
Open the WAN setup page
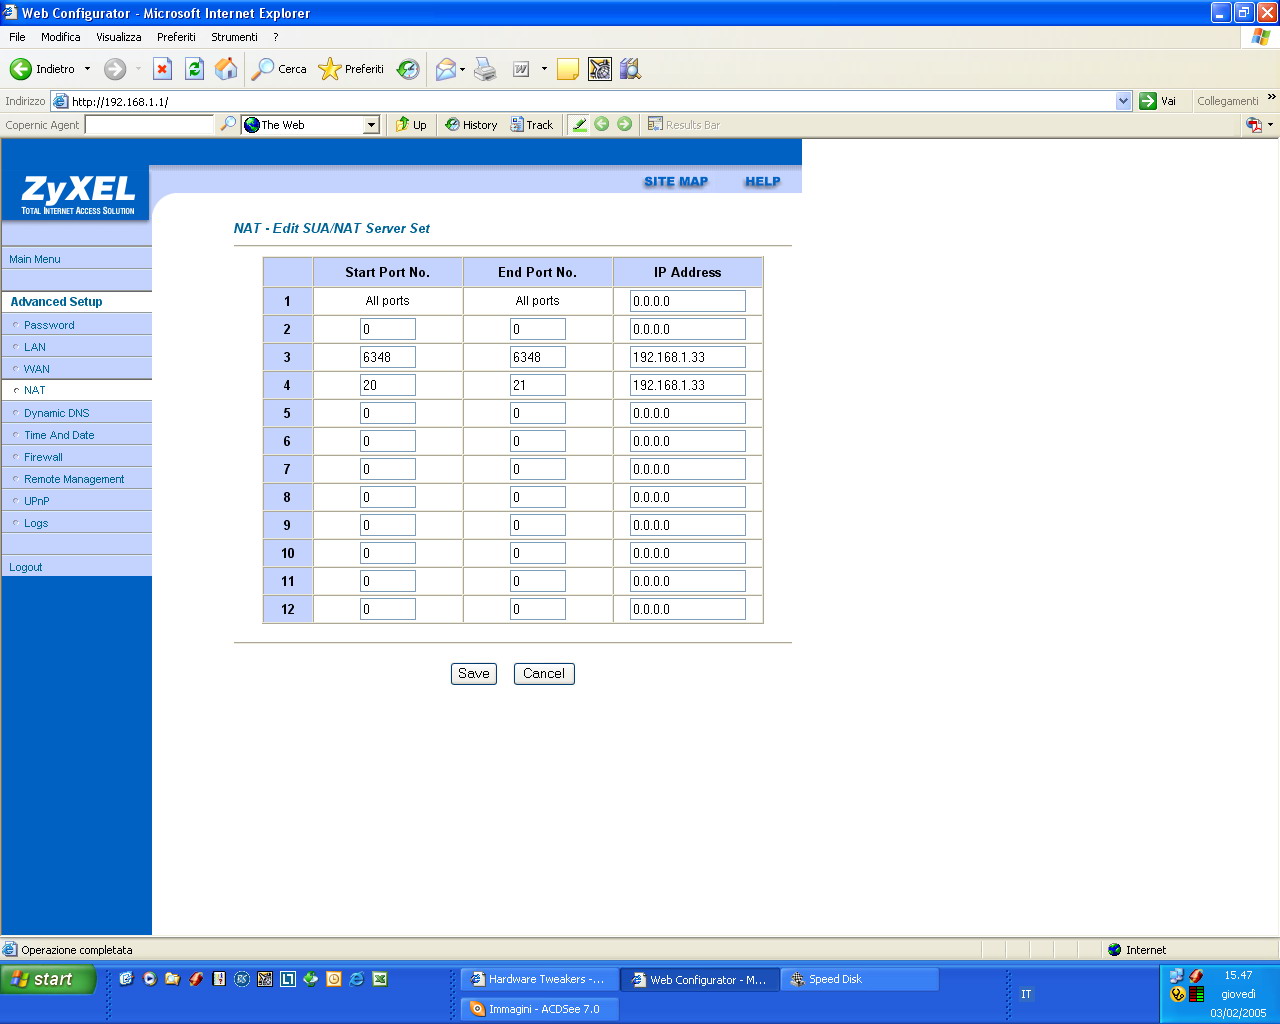[37, 369]
